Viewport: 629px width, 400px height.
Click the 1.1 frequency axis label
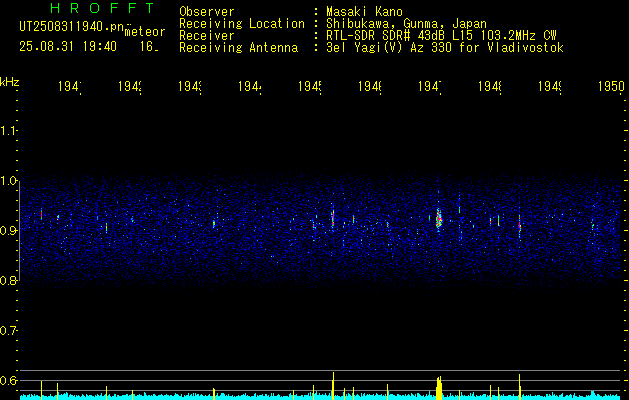click(8, 130)
